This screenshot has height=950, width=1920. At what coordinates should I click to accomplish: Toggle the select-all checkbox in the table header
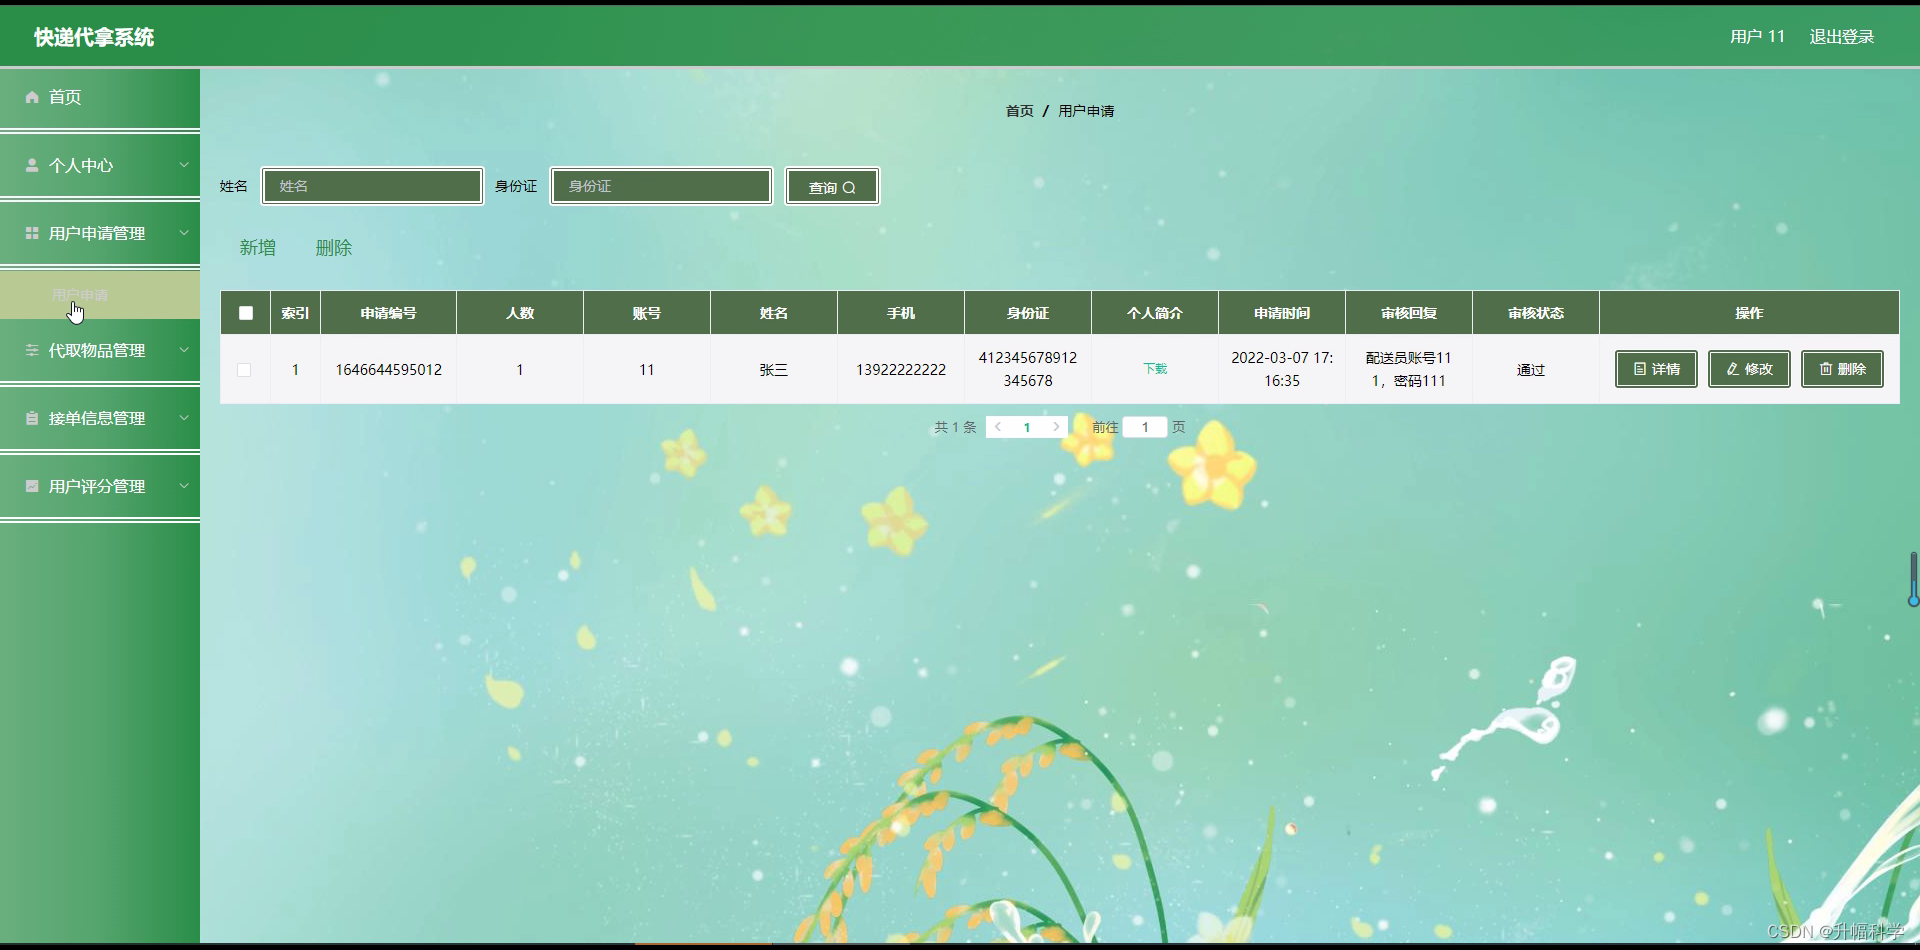point(245,313)
